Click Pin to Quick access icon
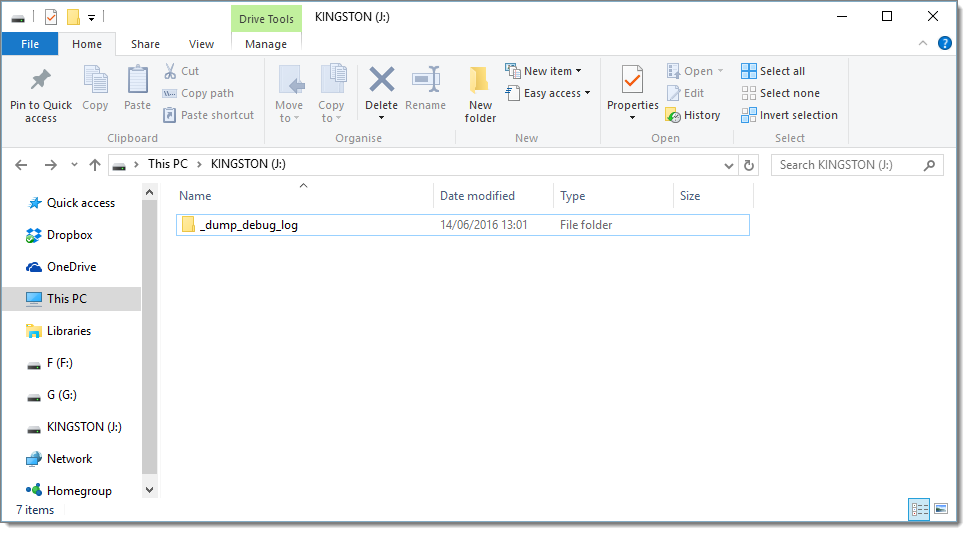This screenshot has width=968, height=533. (x=41, y=82)
